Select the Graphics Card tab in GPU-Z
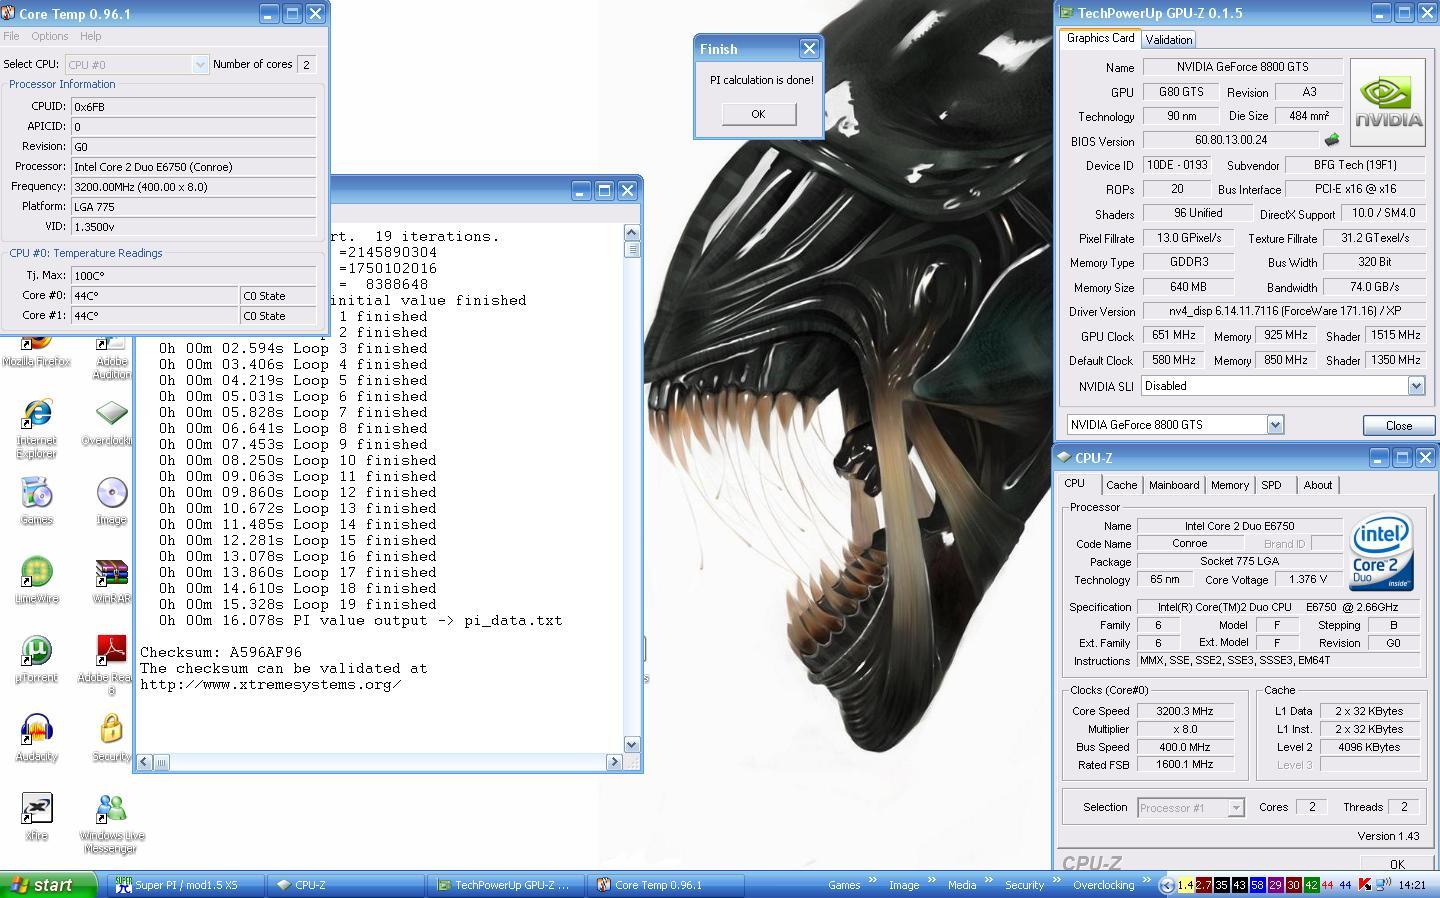This screenshot has height=898, width=1440. pos(1100,38)
